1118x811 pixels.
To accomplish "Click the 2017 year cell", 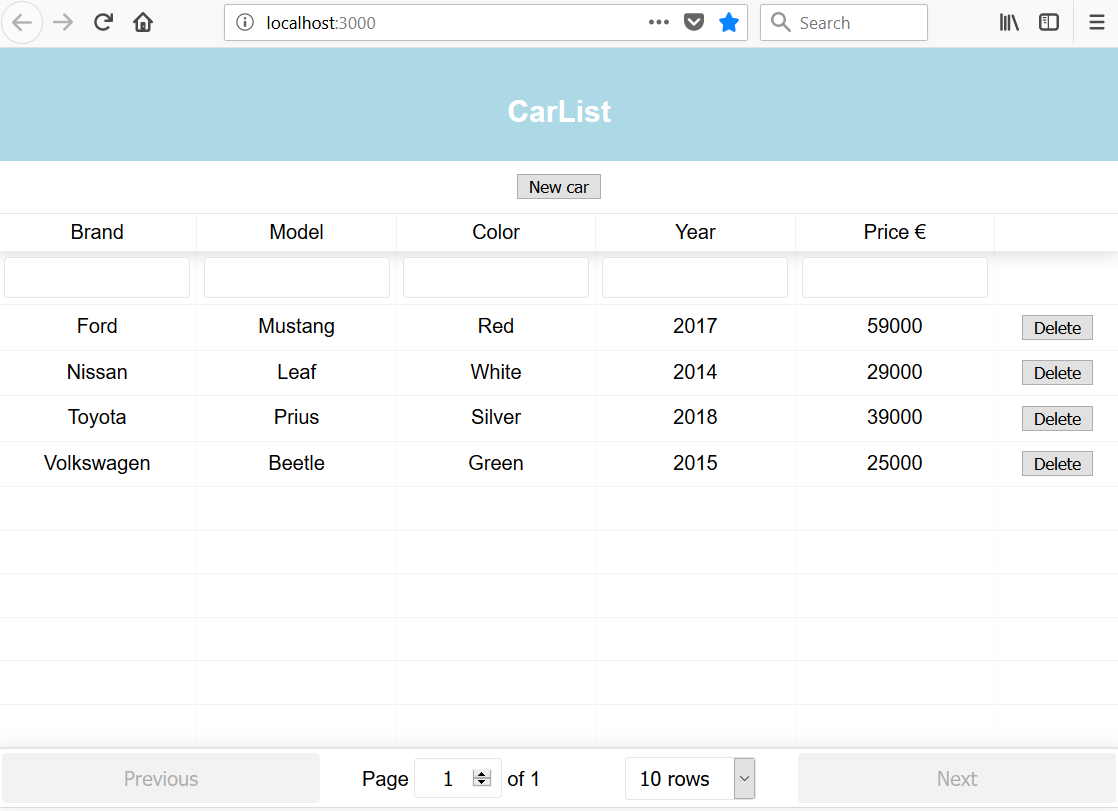I will point(695,326).
